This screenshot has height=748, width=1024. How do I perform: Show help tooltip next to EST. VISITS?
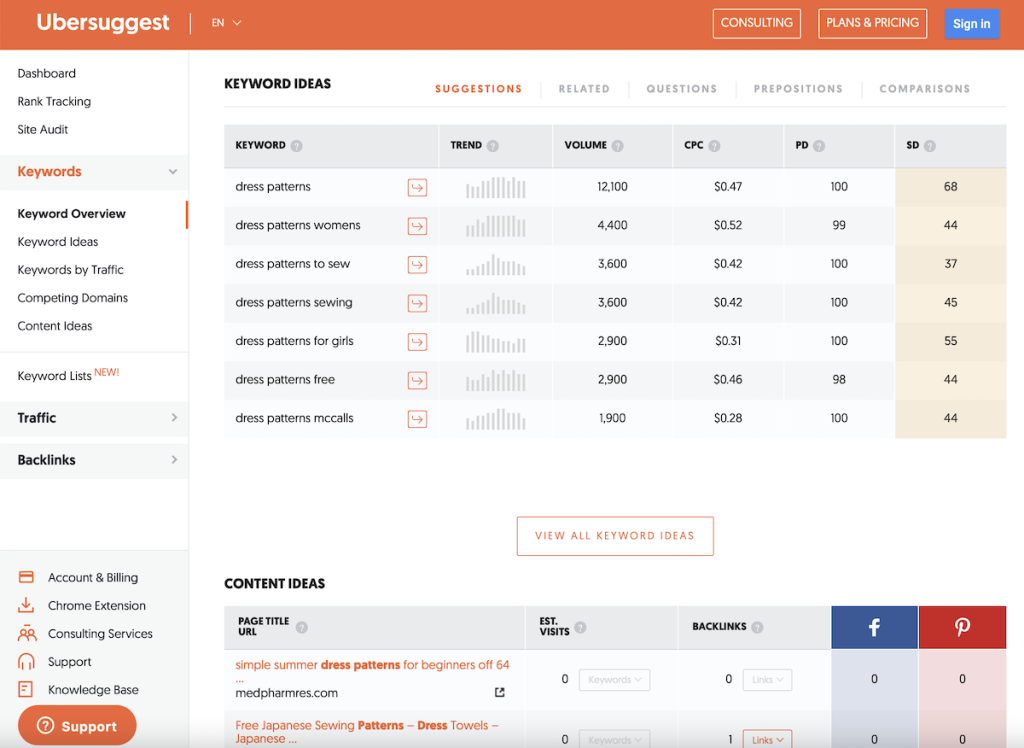(x=581, y=627)
